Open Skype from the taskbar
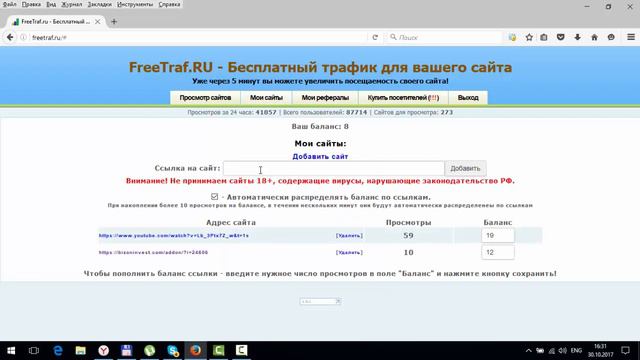Viewport: 640px width, 360px height. tap(173, 350)
